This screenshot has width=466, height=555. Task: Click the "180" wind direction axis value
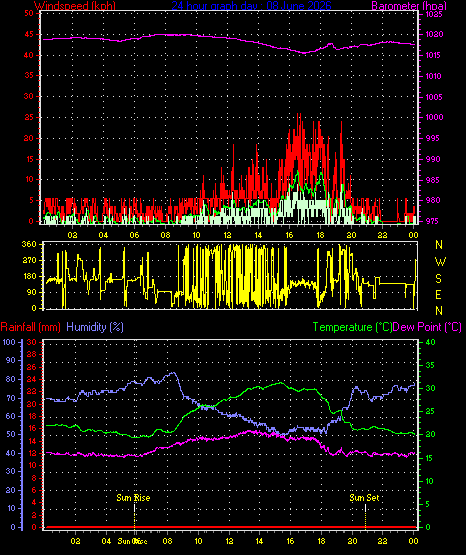click(x=29, y=276)
